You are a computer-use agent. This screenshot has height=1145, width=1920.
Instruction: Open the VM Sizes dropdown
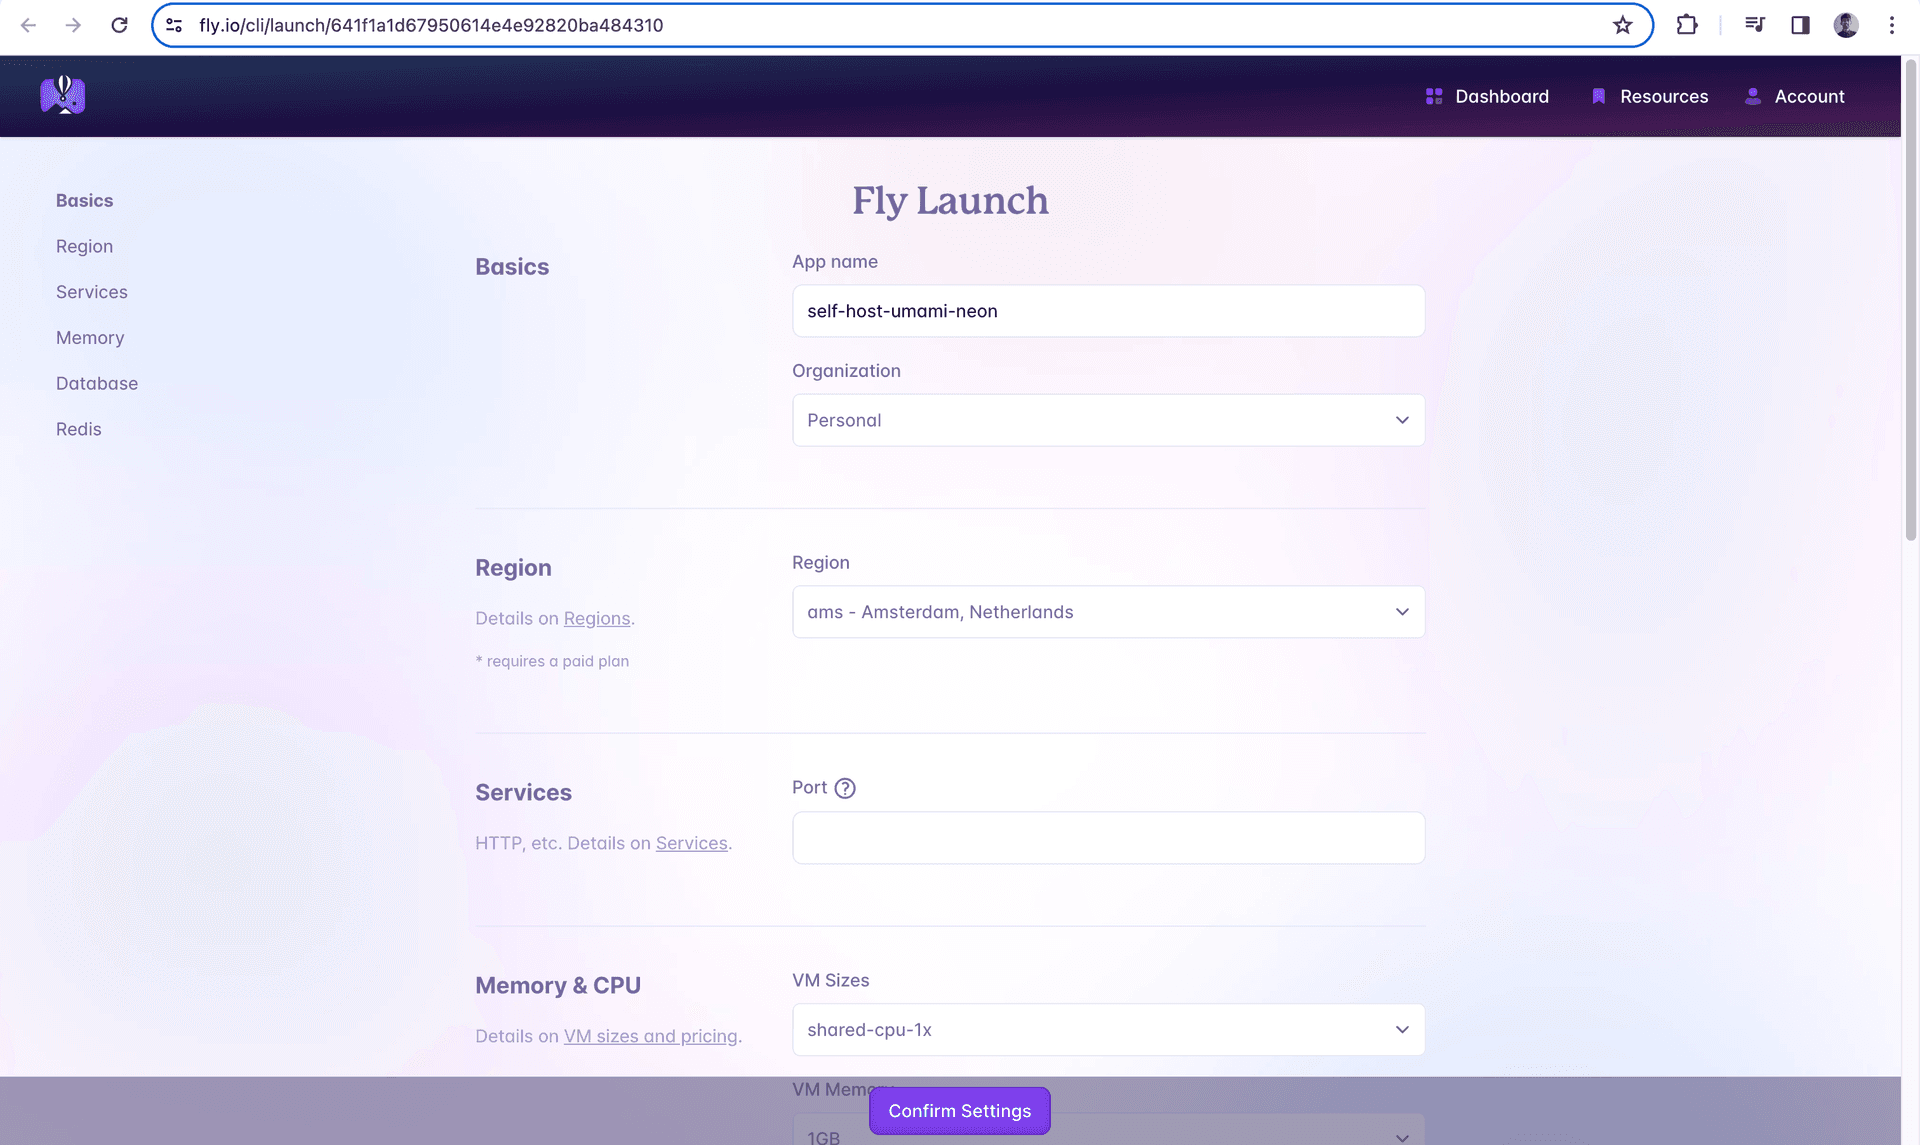point(1108,1029)
